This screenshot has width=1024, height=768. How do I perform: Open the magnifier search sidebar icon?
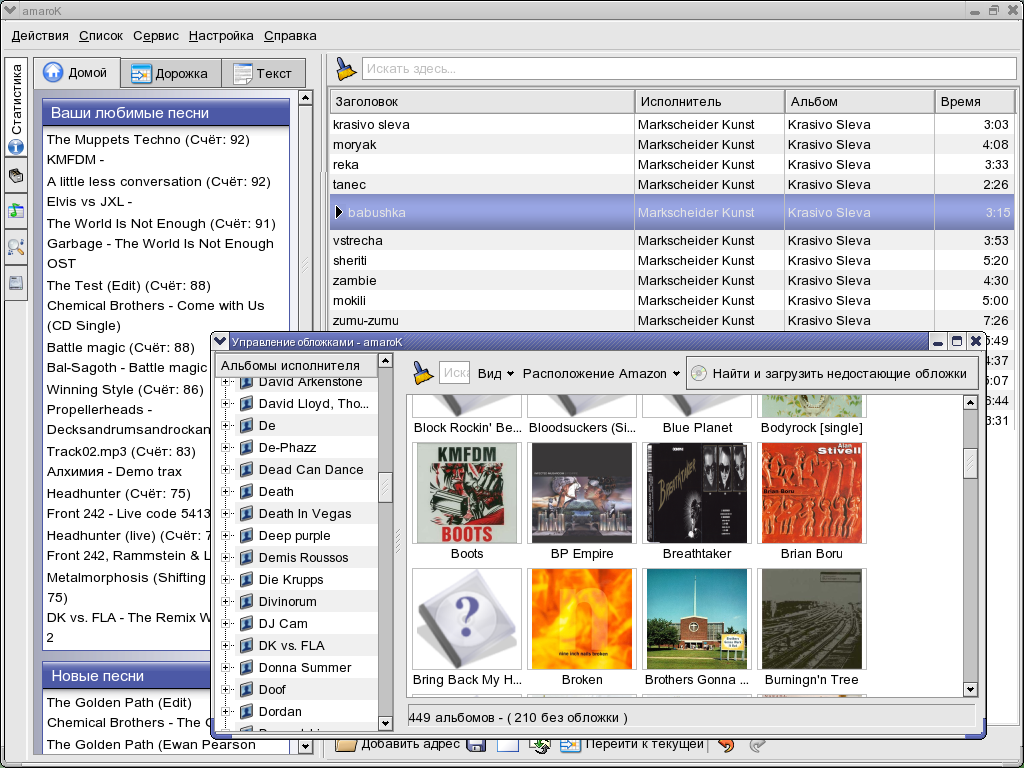coord(16,247)
